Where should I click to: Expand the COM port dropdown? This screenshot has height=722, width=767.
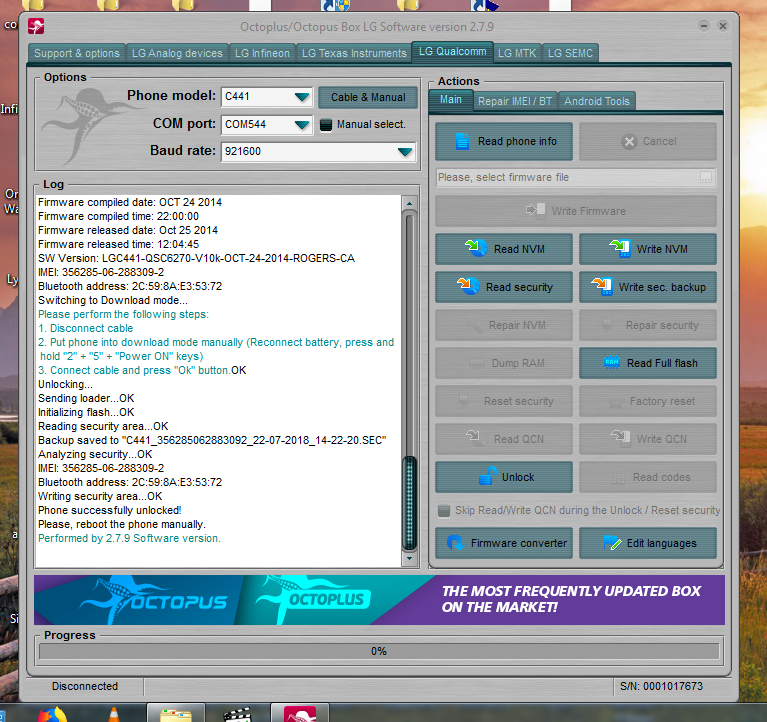[302, 125]
